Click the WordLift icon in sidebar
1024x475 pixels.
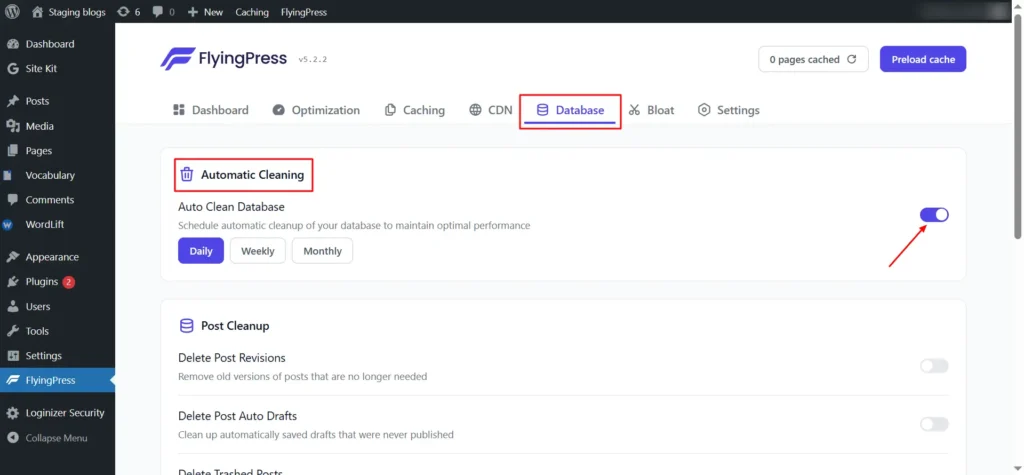coord(12,225)
